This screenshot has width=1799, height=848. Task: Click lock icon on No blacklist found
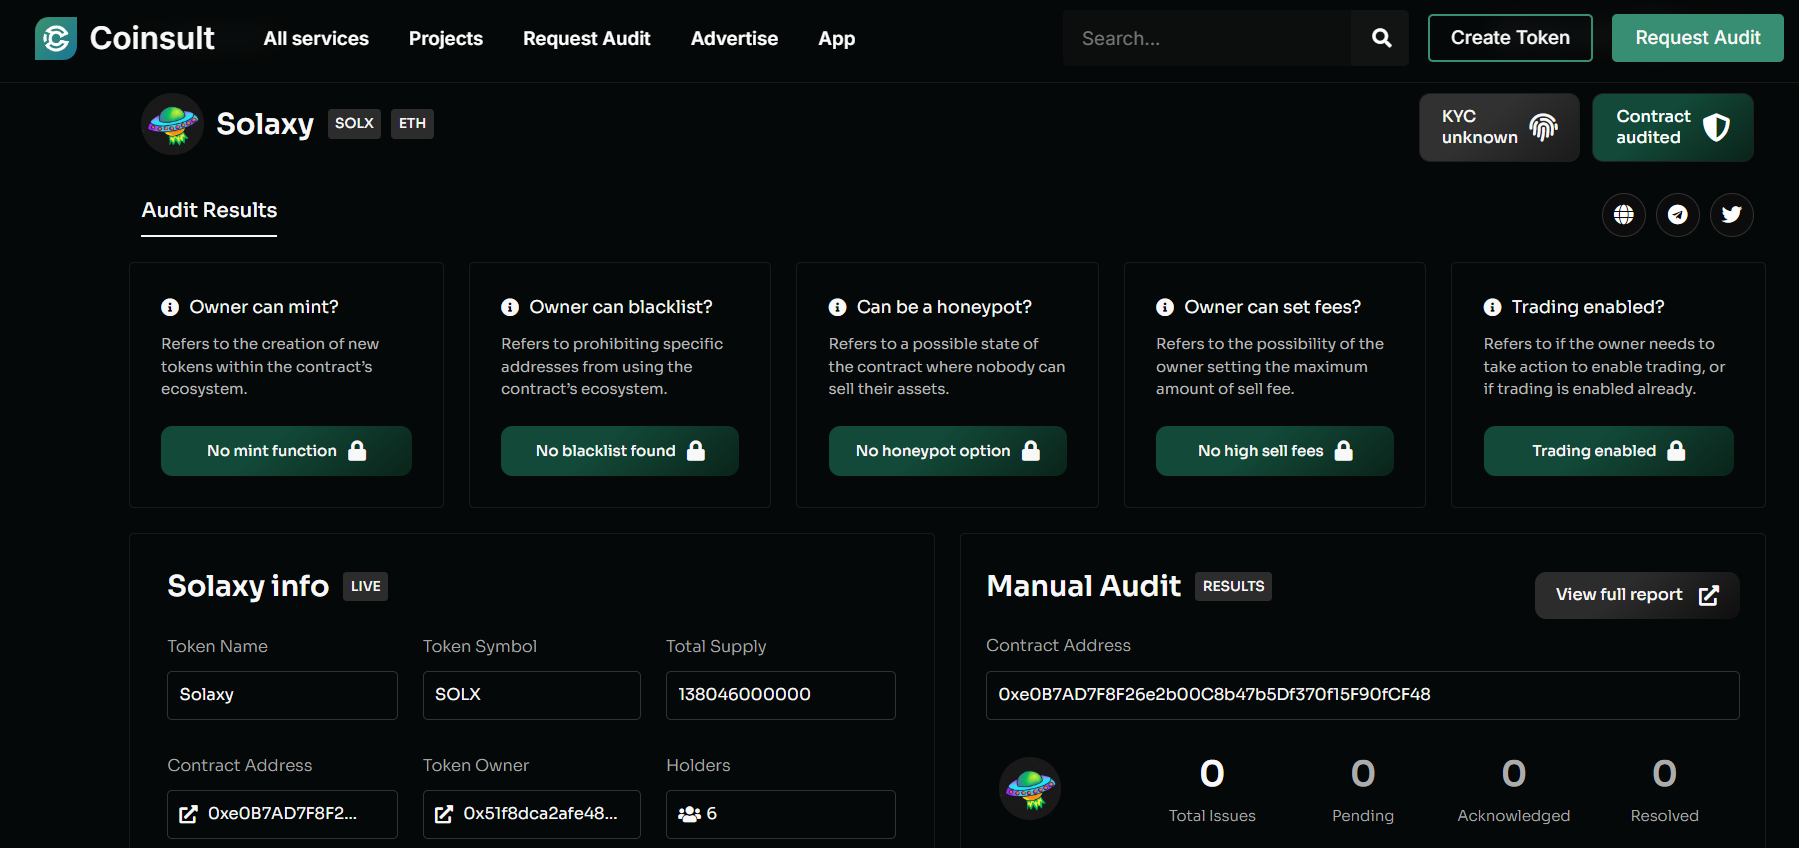pyautogui.click(x=696, y=450)
